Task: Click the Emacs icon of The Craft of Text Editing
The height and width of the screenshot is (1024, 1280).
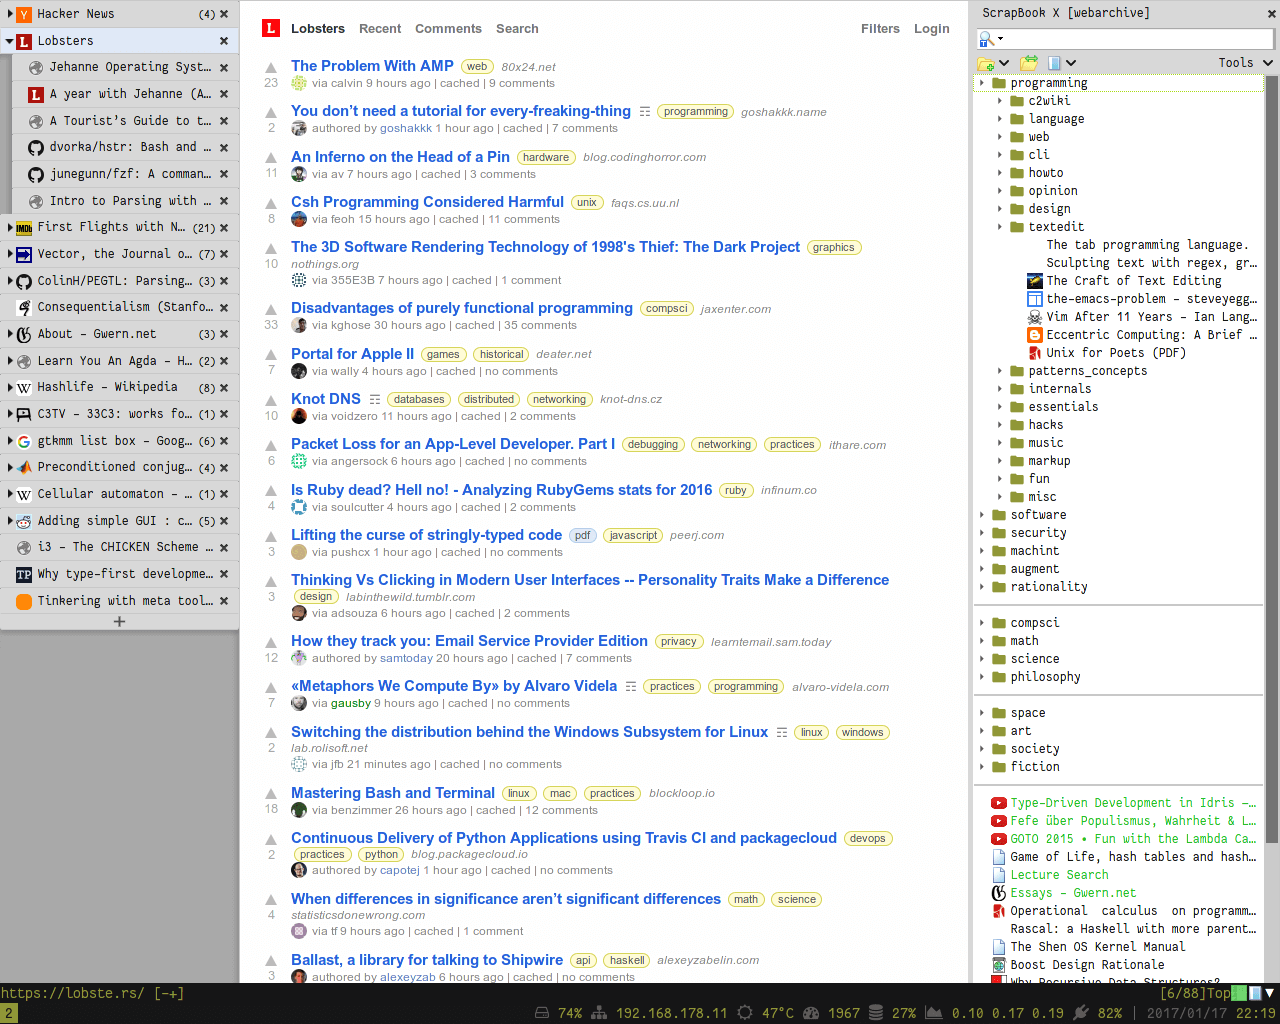Action: pyautogui.click(x=1035, y=281)
